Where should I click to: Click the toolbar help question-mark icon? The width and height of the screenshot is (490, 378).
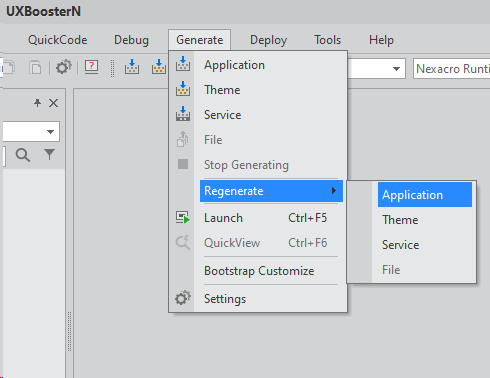click(91, 67)
